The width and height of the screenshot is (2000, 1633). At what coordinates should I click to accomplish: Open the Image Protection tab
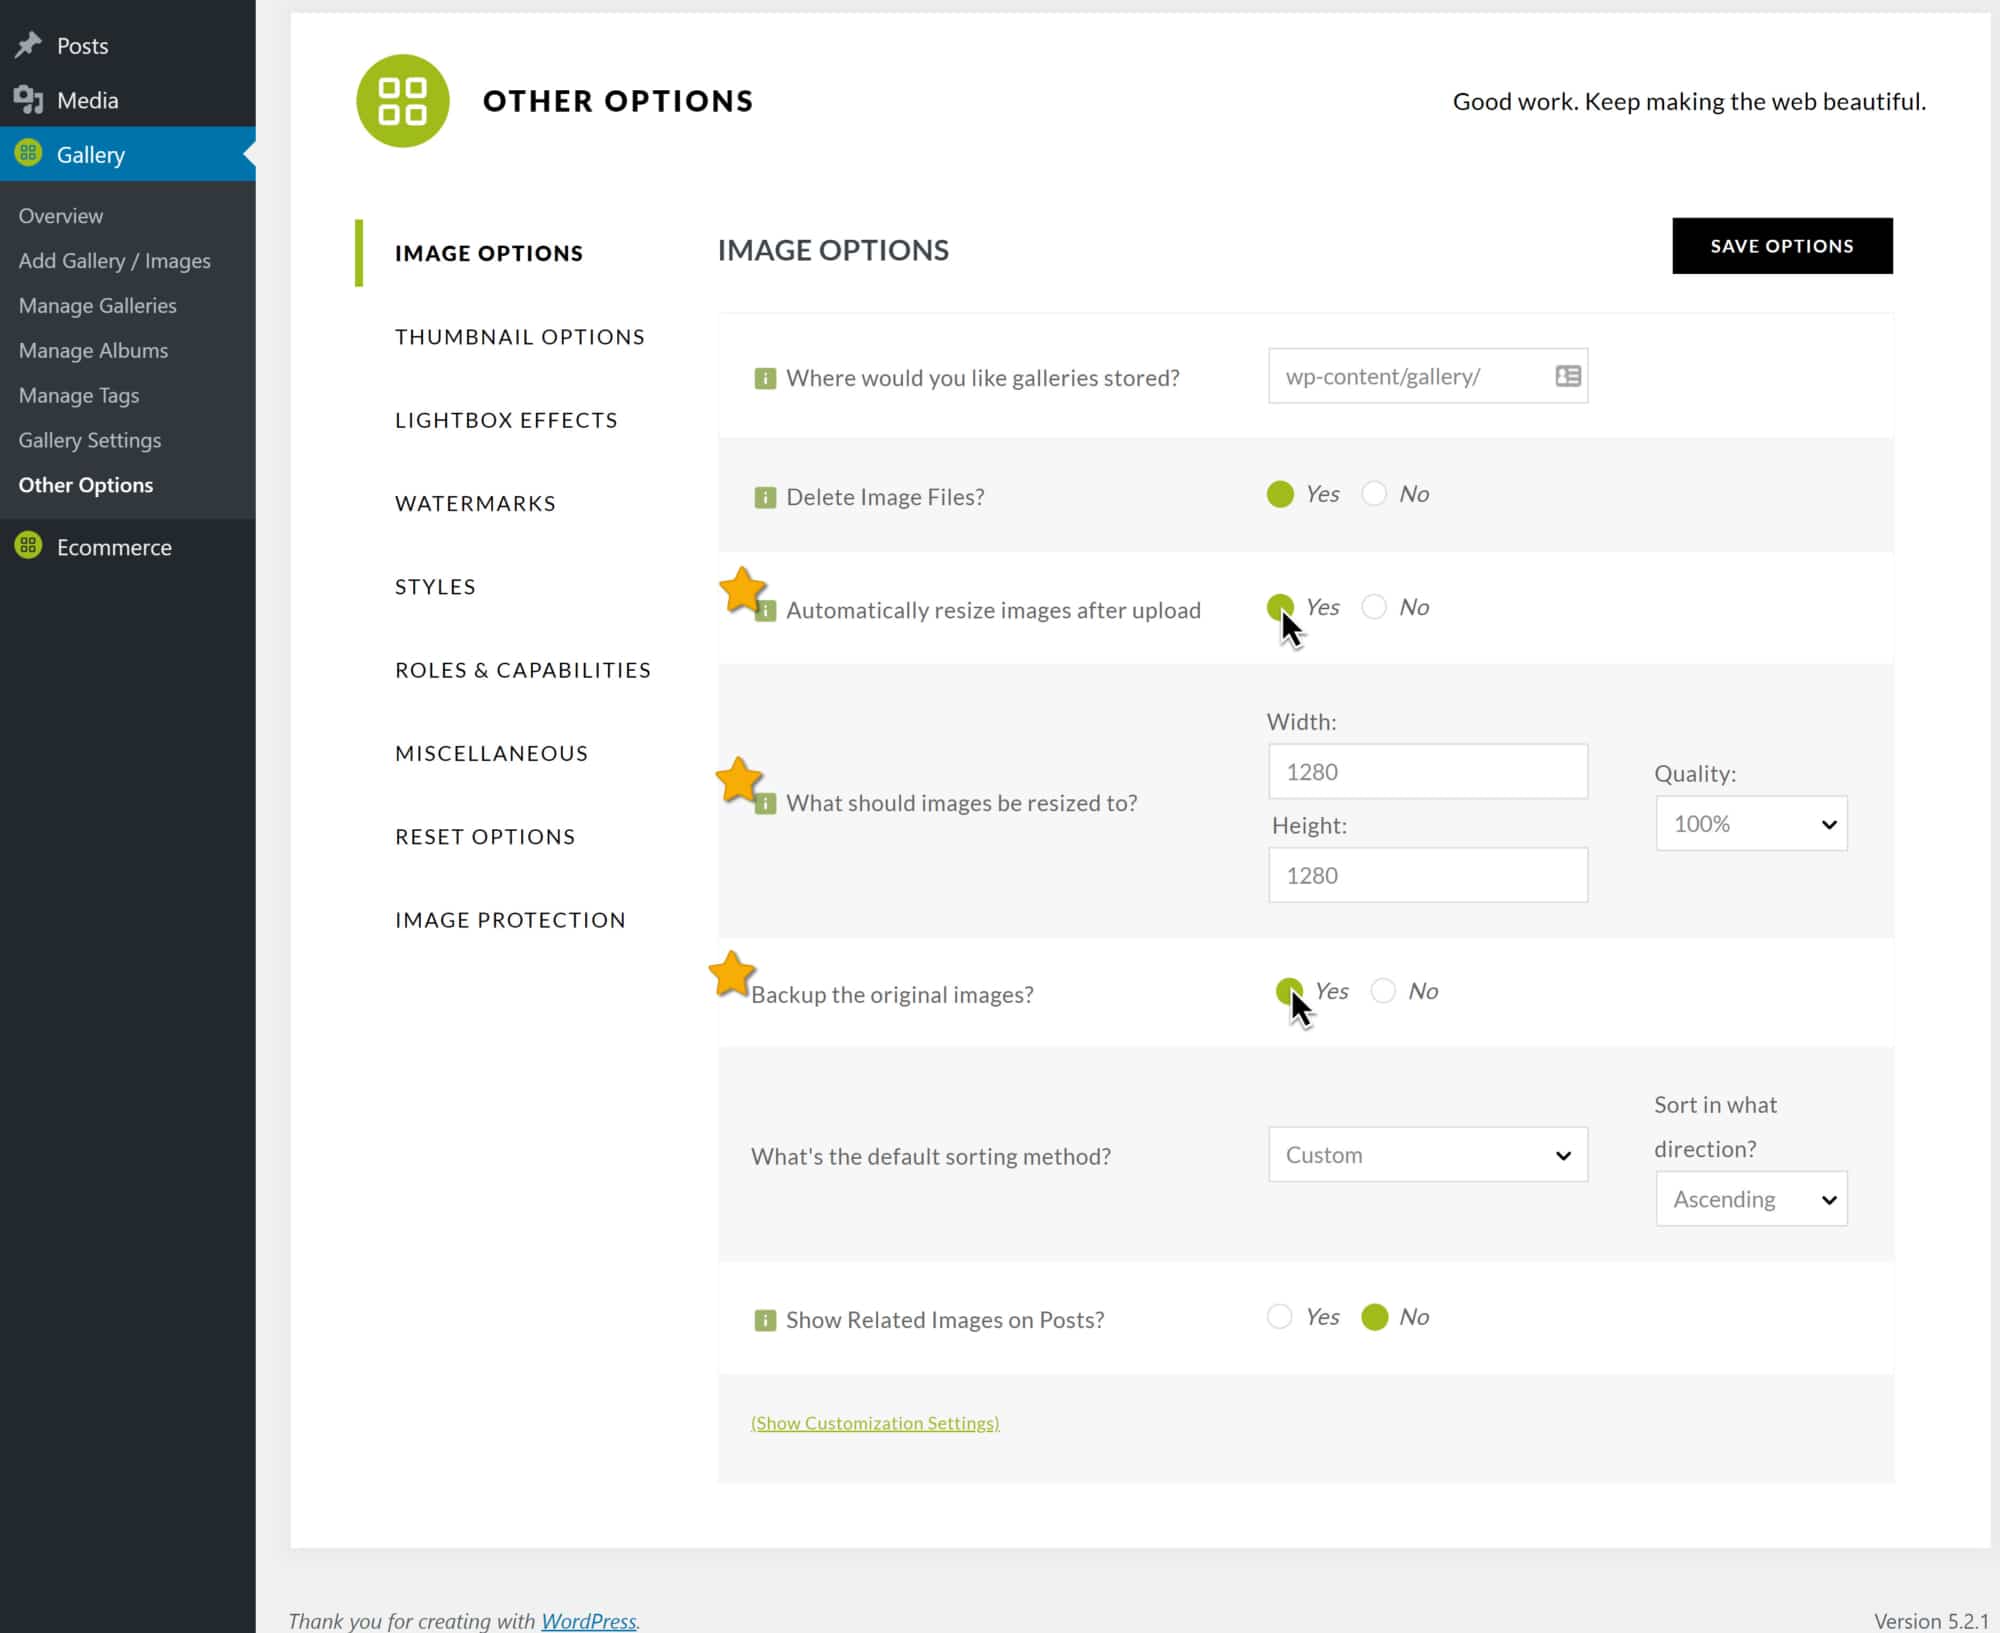(510, 920)
